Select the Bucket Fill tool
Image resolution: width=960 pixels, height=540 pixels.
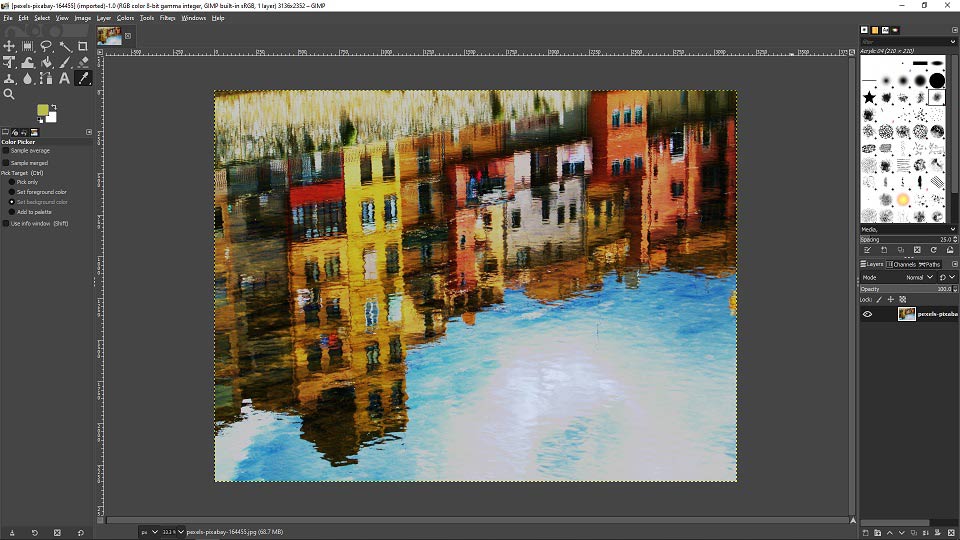(46, 62)
